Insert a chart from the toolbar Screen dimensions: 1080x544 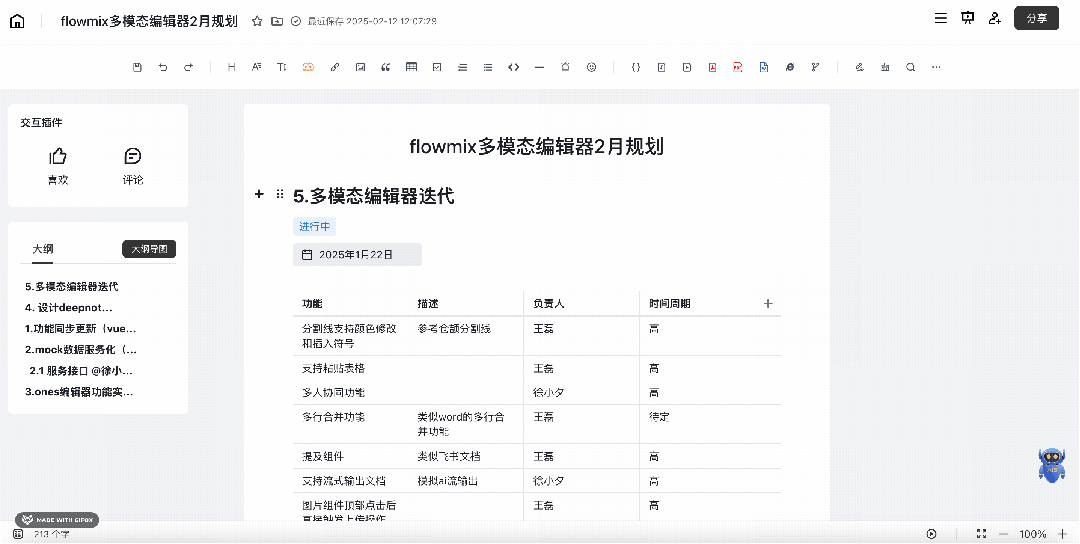click(885, 67)
